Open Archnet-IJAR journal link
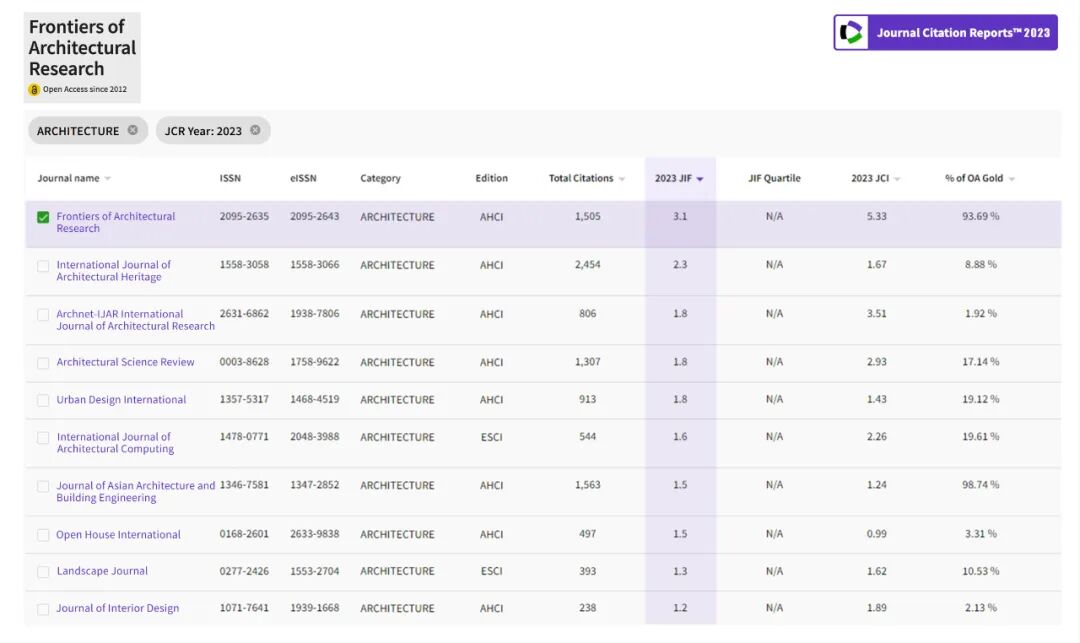The height and width of the screenshot is (643, 1080). [x=136, y=319]
